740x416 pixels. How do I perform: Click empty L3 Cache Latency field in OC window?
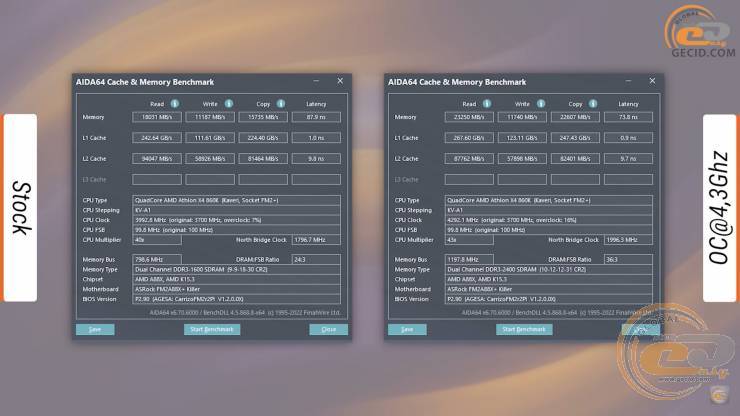[x=628, y=179]
